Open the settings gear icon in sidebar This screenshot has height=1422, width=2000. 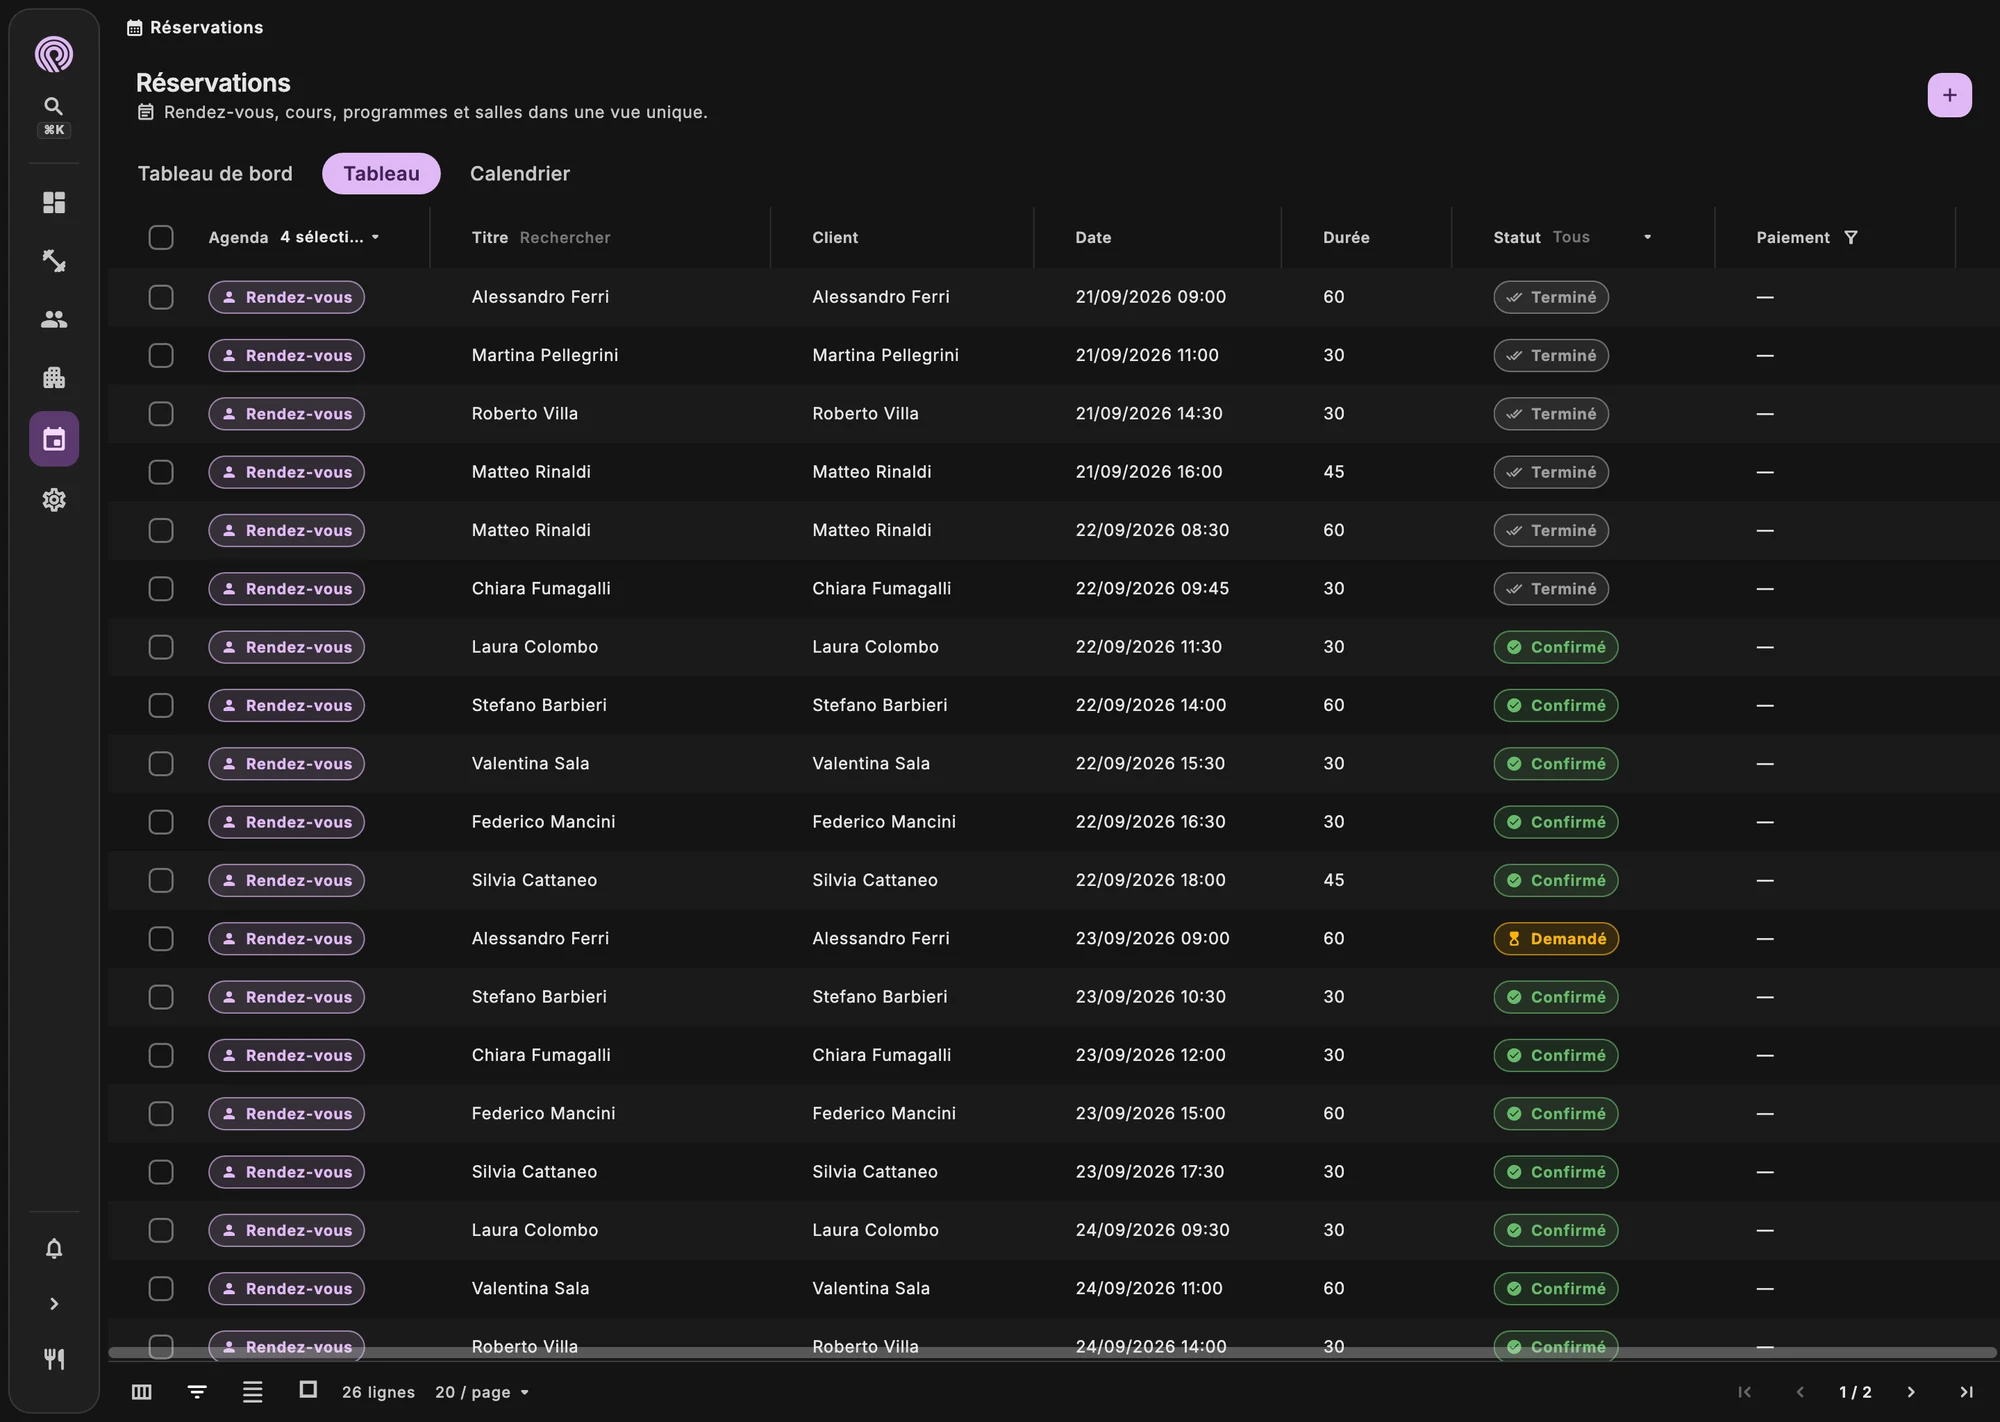[54, 500]
